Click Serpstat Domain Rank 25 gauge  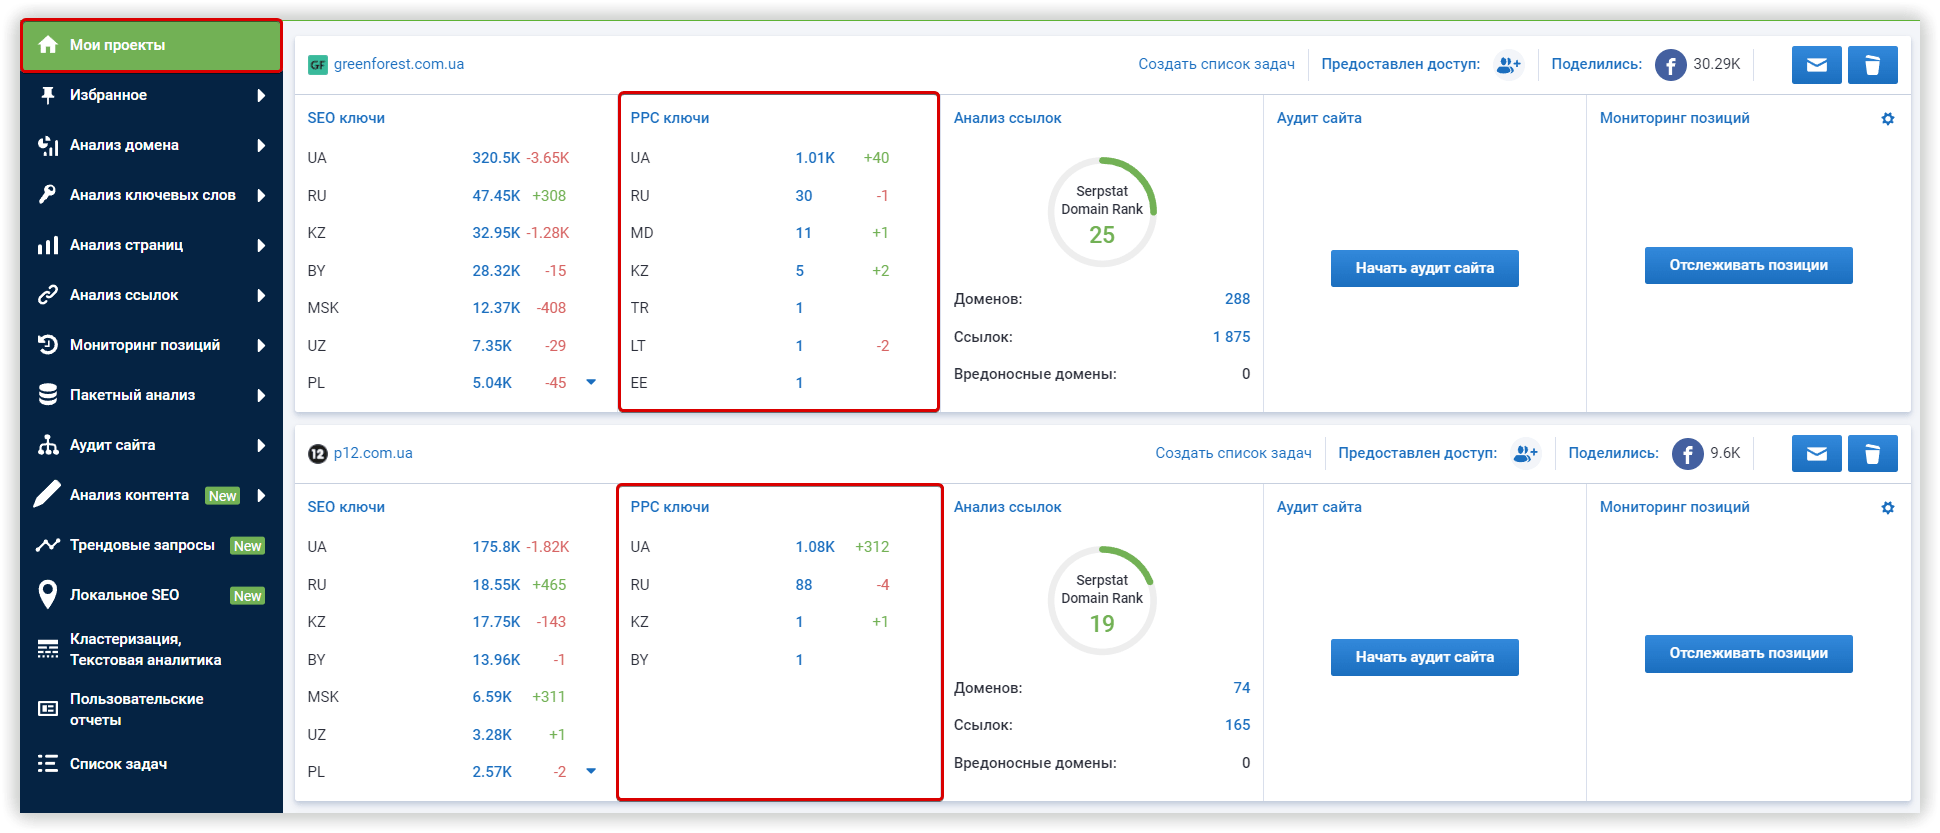click(x=1102, y=212)
